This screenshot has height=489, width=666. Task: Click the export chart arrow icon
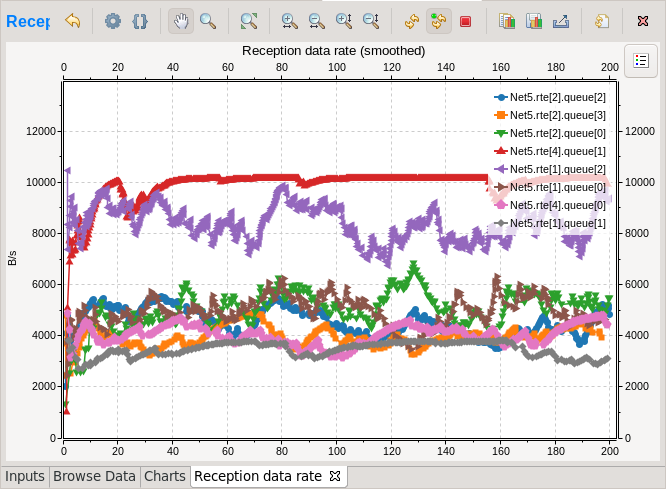pos(561,21)
